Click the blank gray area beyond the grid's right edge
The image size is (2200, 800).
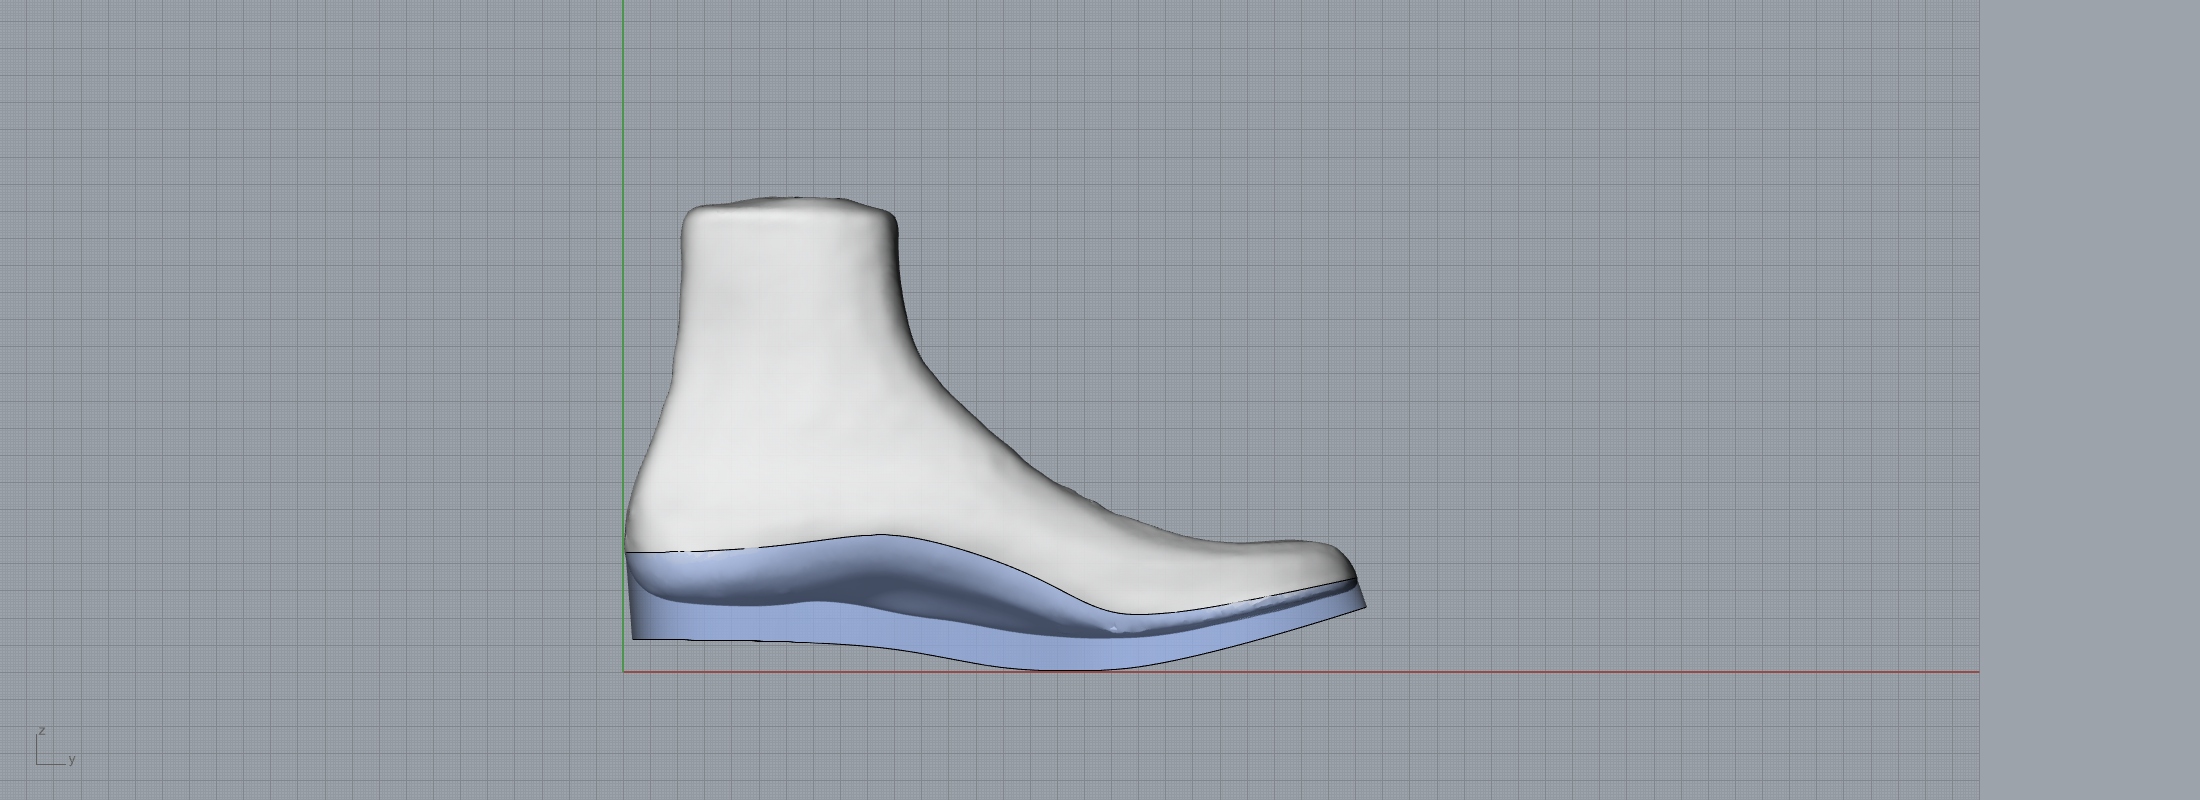[2090, 400]
